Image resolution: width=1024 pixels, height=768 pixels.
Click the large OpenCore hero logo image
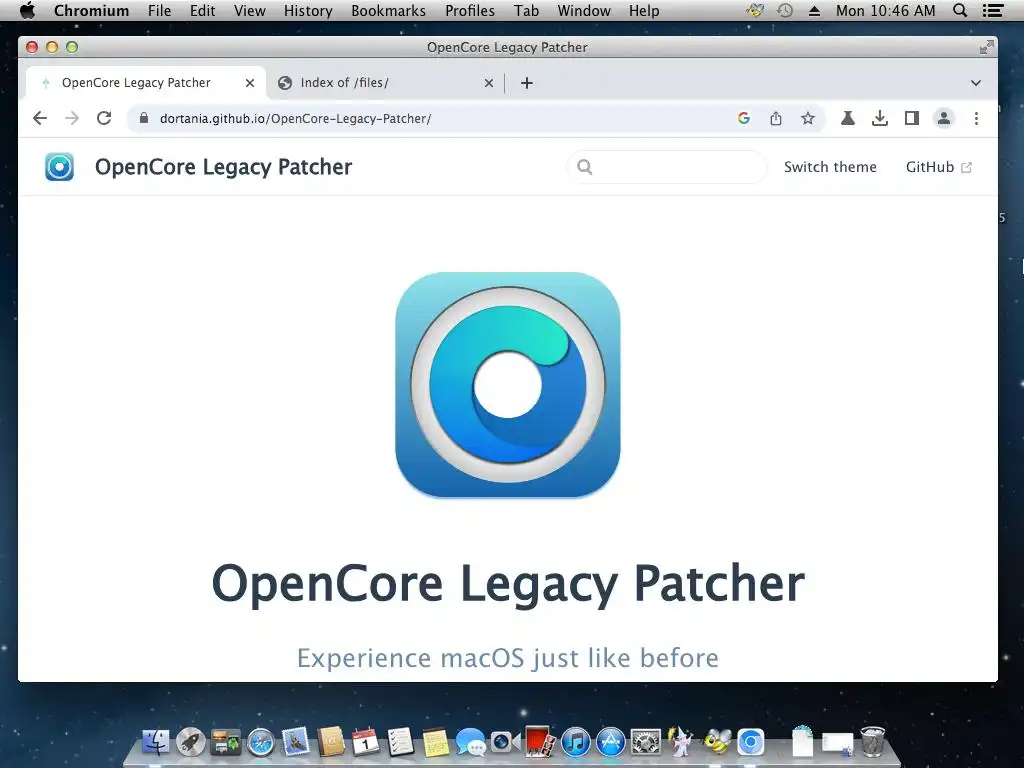click(507, 385)
